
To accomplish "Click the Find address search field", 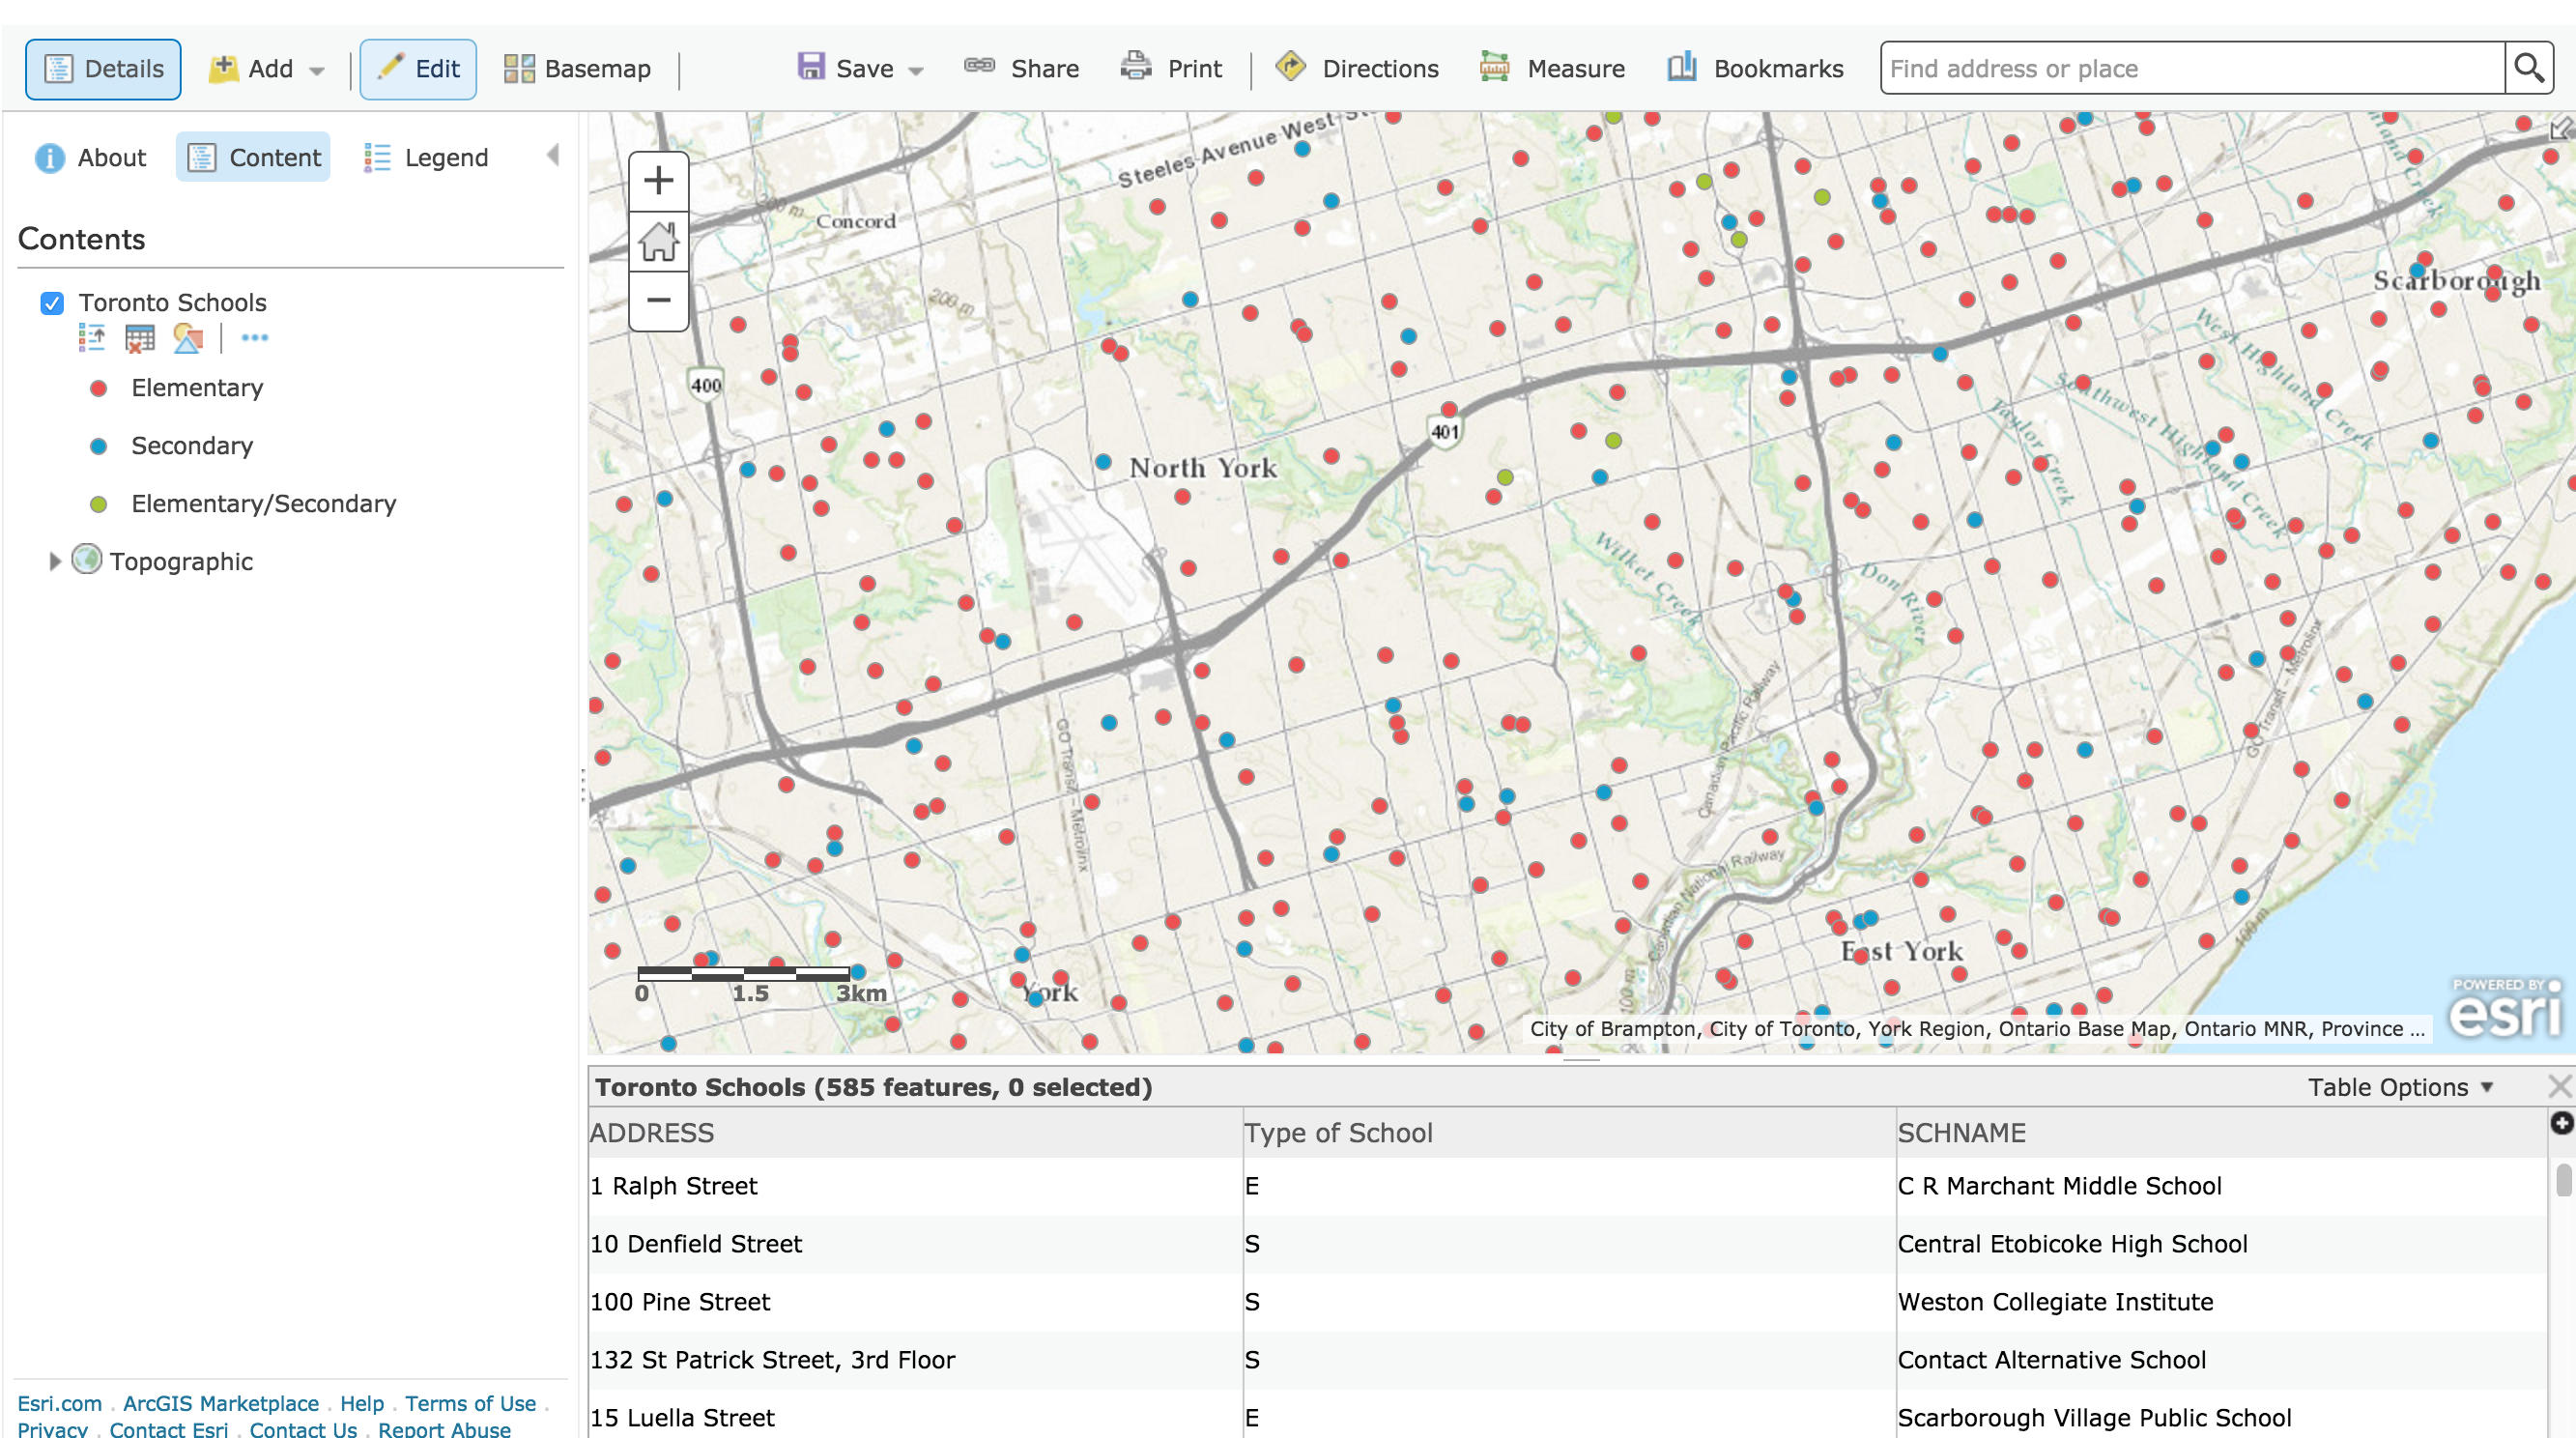I will 2192,68.
